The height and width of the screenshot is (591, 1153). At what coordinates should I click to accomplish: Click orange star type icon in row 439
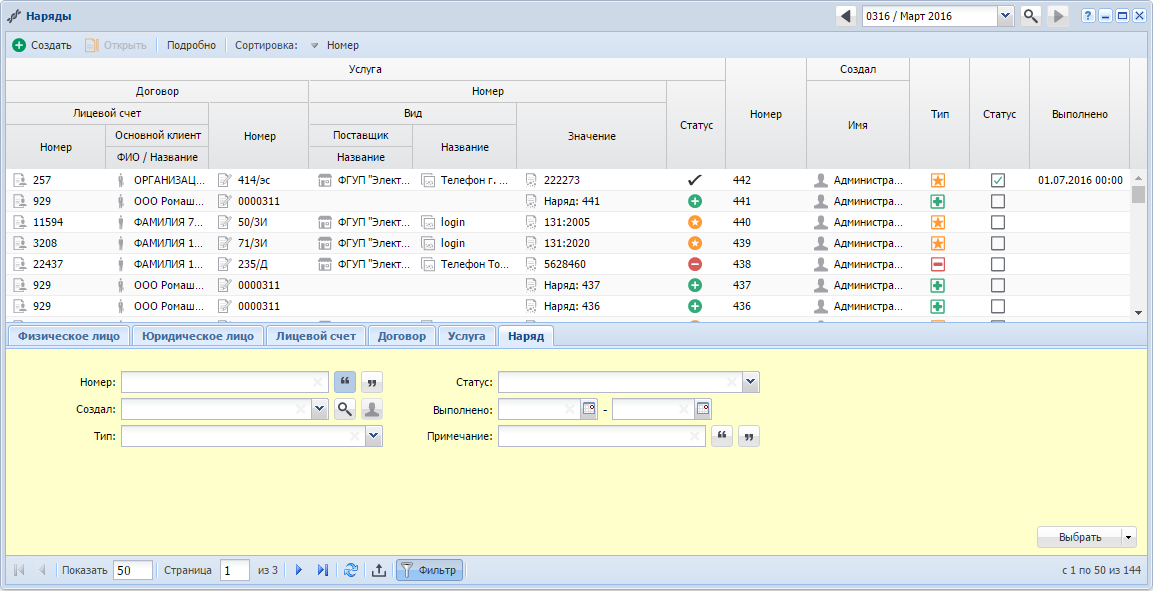(x=938, y=243)
